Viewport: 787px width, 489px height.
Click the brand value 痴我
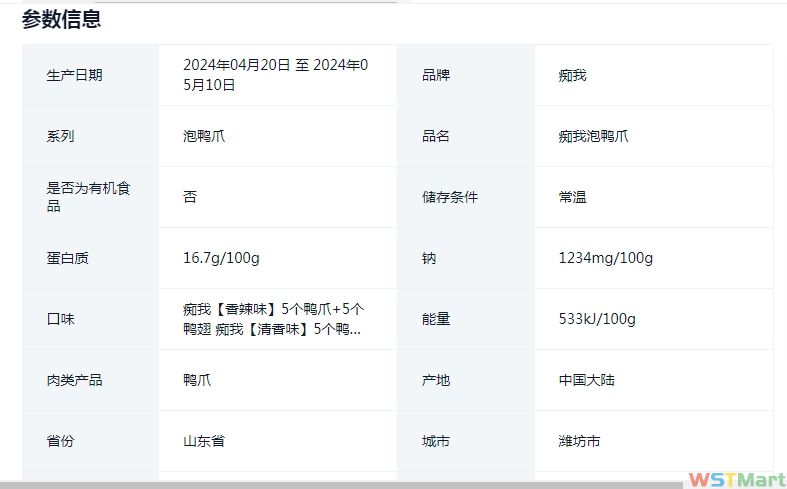coord(572,75)
